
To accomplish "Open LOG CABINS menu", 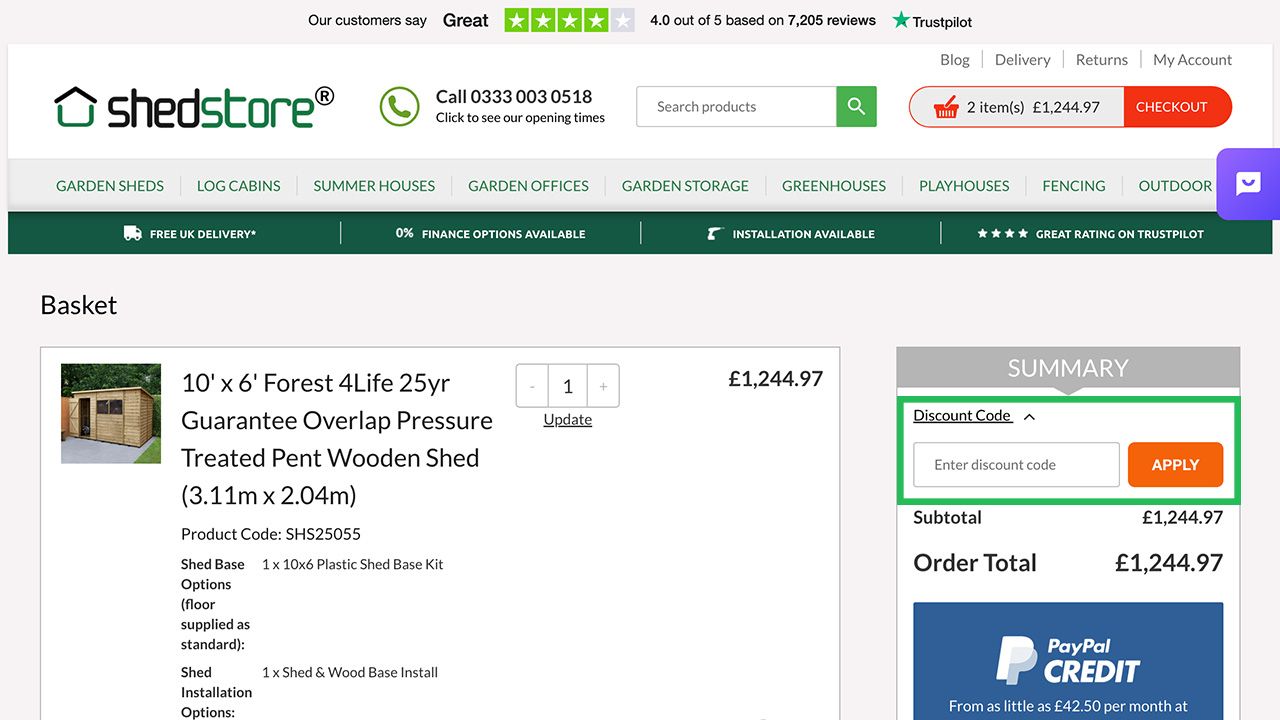I will pos(239,186).
